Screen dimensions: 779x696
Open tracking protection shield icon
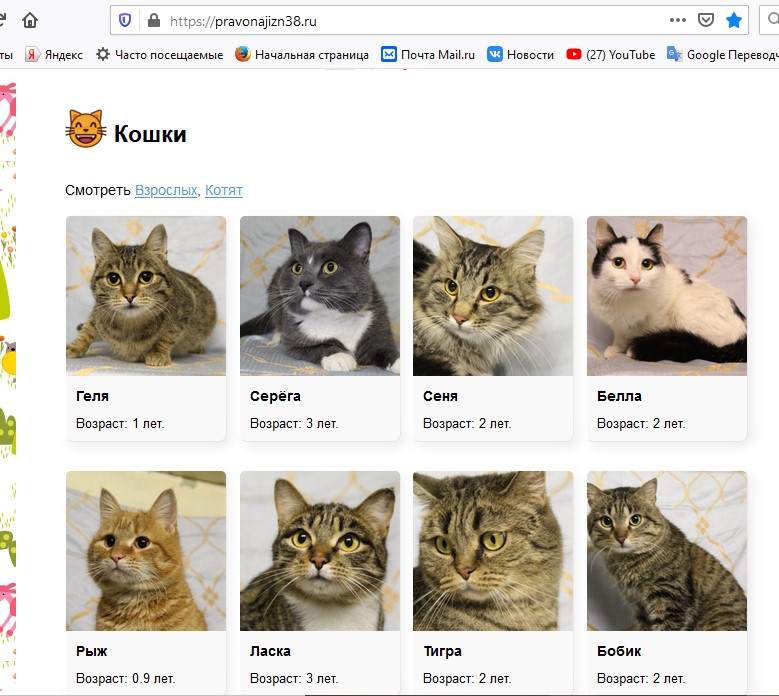point(125,20)
